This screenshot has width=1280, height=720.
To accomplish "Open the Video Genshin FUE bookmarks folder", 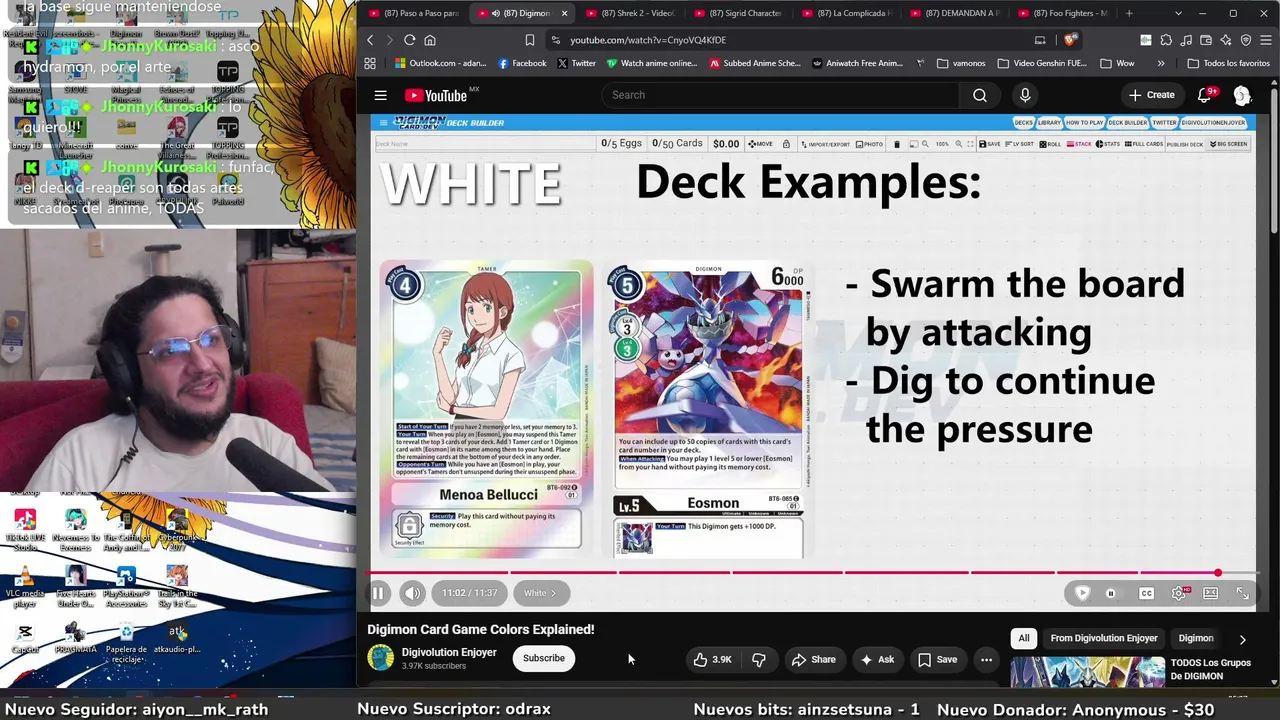I will 1042,63.
